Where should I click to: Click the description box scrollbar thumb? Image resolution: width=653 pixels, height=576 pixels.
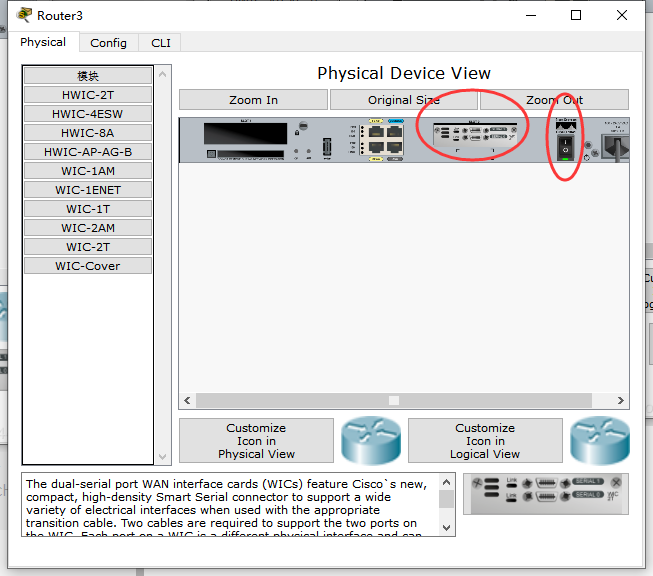(446, 499)
